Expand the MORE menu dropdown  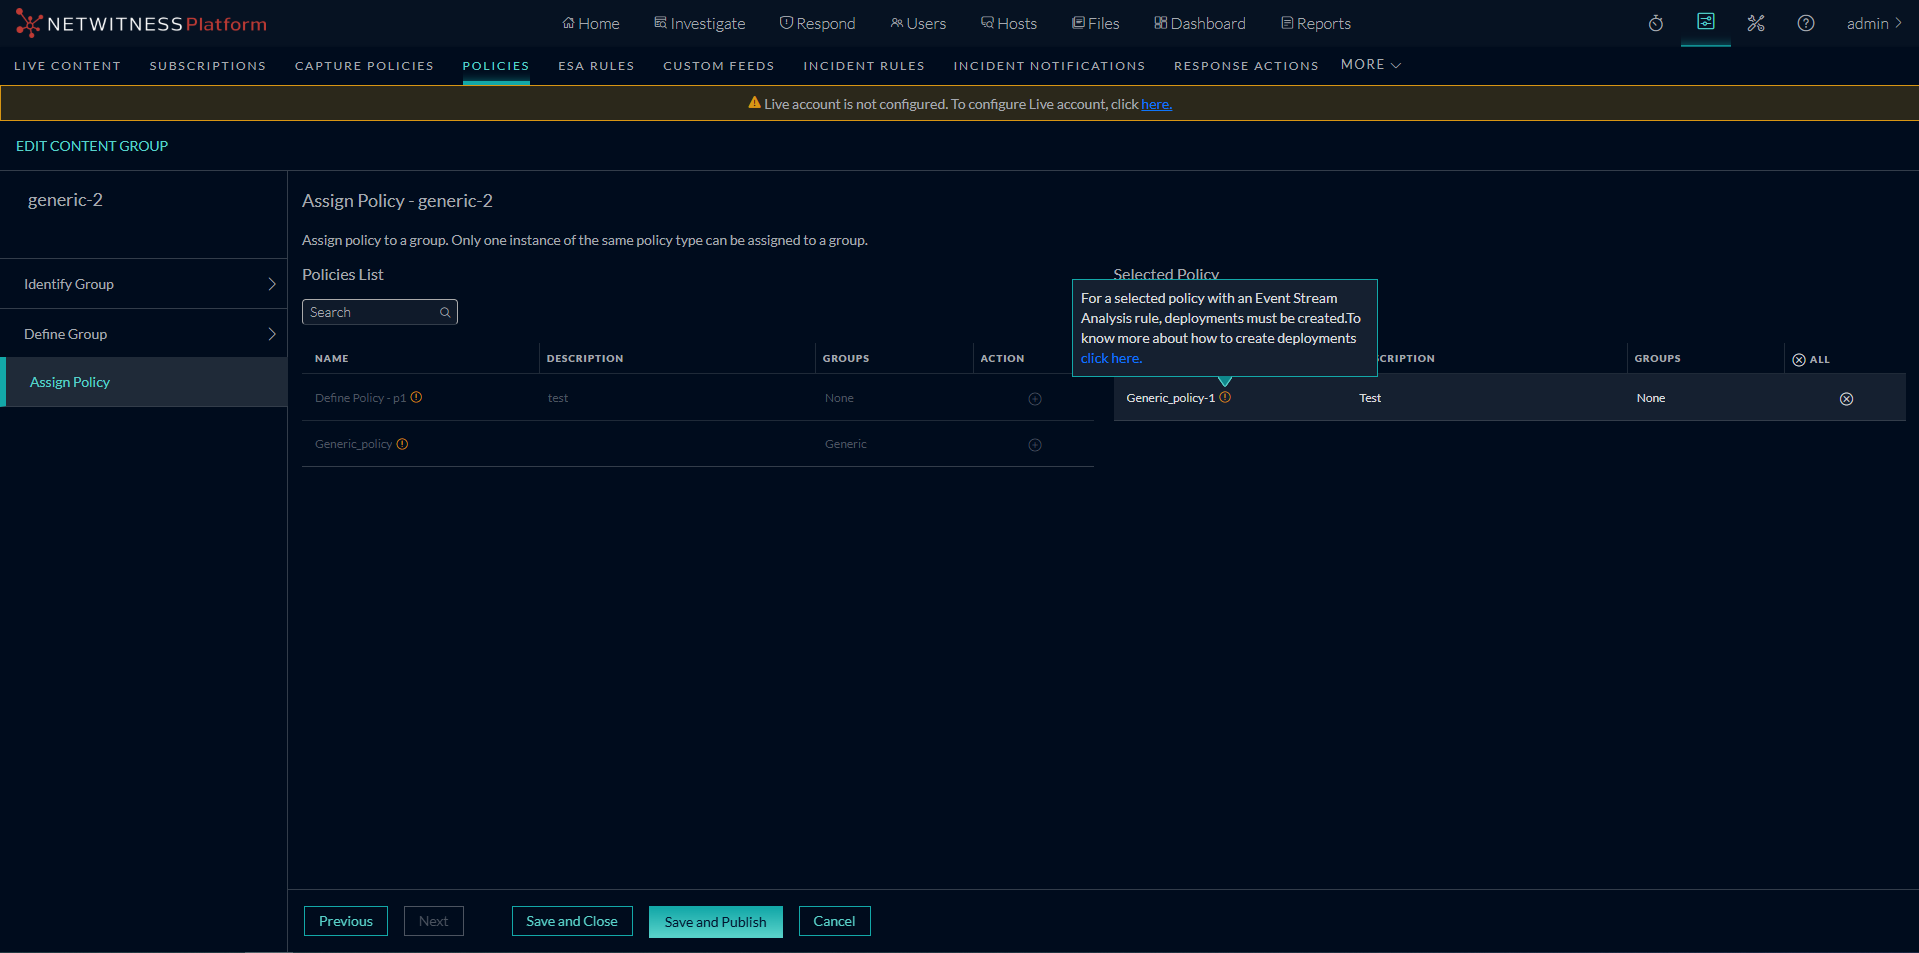pyautogui.click(x=1370, y=65)
